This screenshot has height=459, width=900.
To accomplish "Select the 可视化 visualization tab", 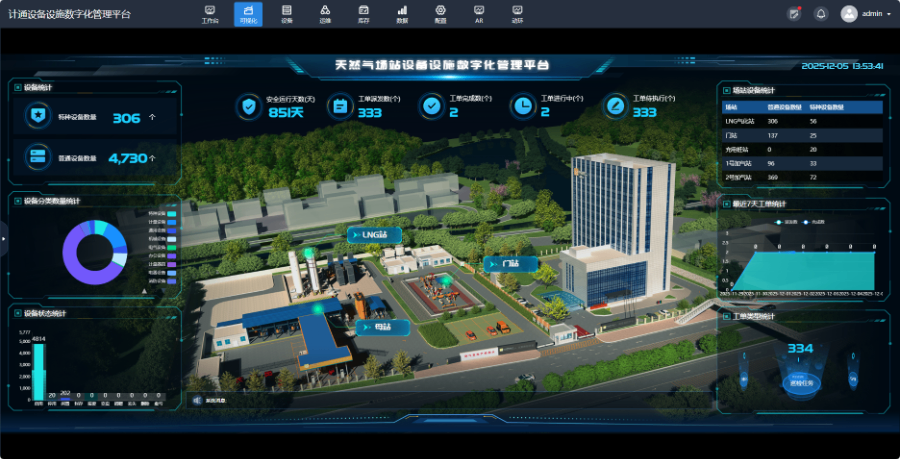I will coord(248,13).
